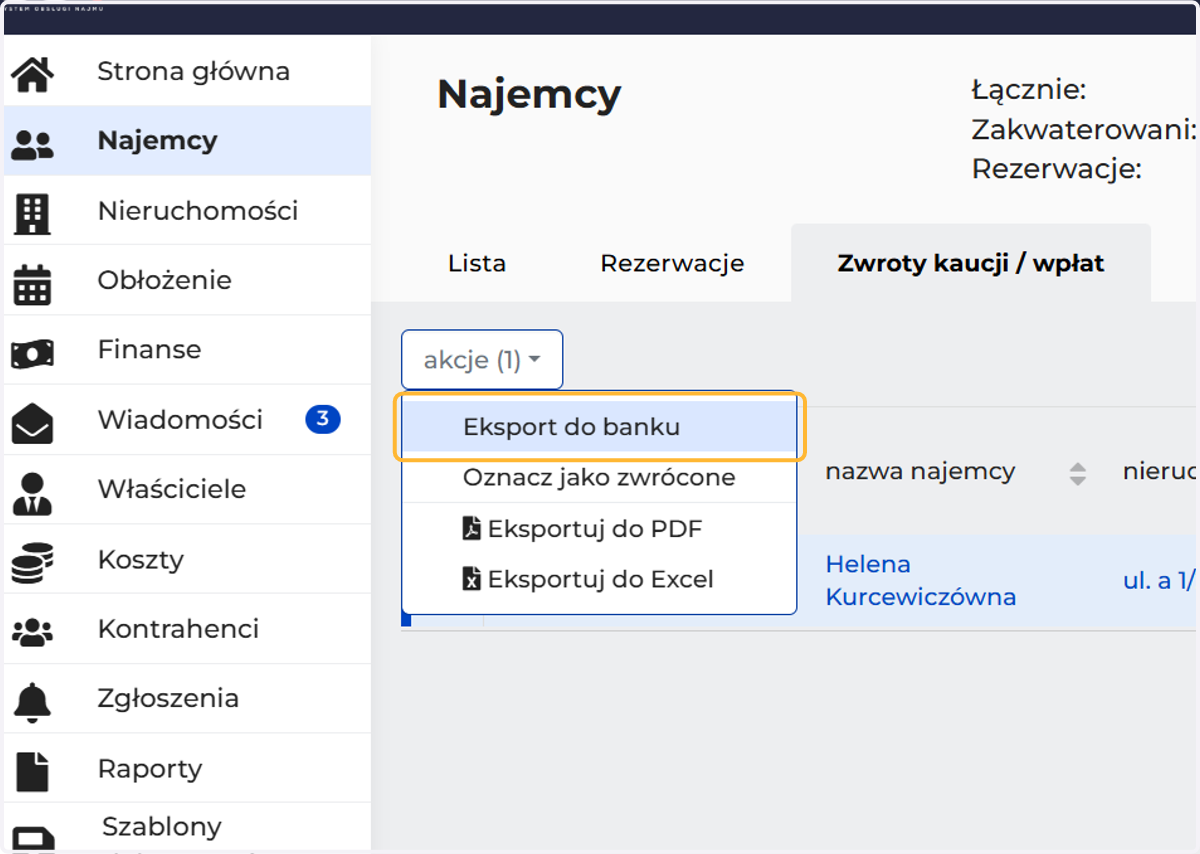The width and height of the screenshot is (1200, 854).
Task: Select the Zwroty kaucji / wpłat tab
Action: pos(971,263)
